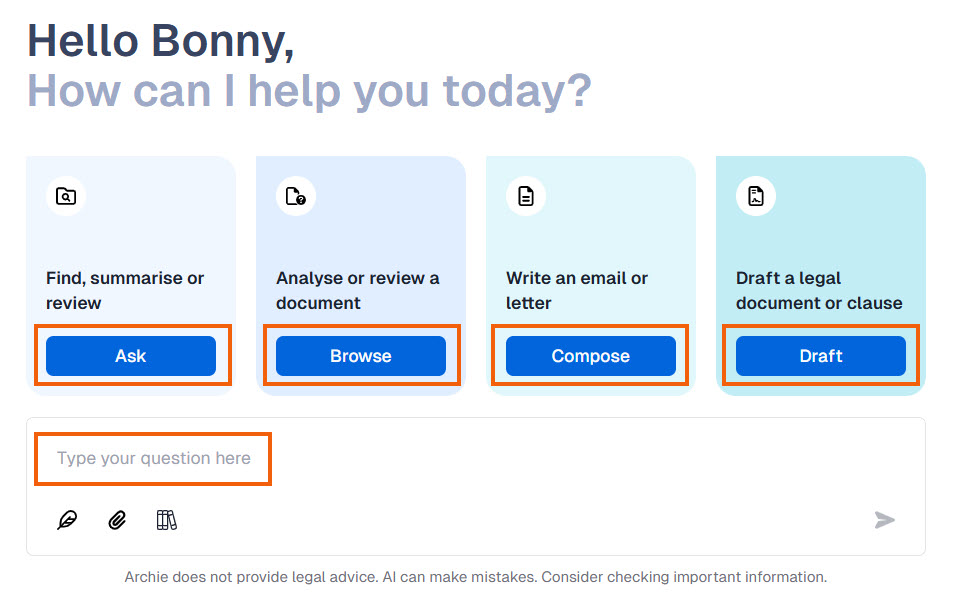This screenshot has width=957, height=595.
Task: Send the question with the arrow icon
Action: click(x=884, y=520)
